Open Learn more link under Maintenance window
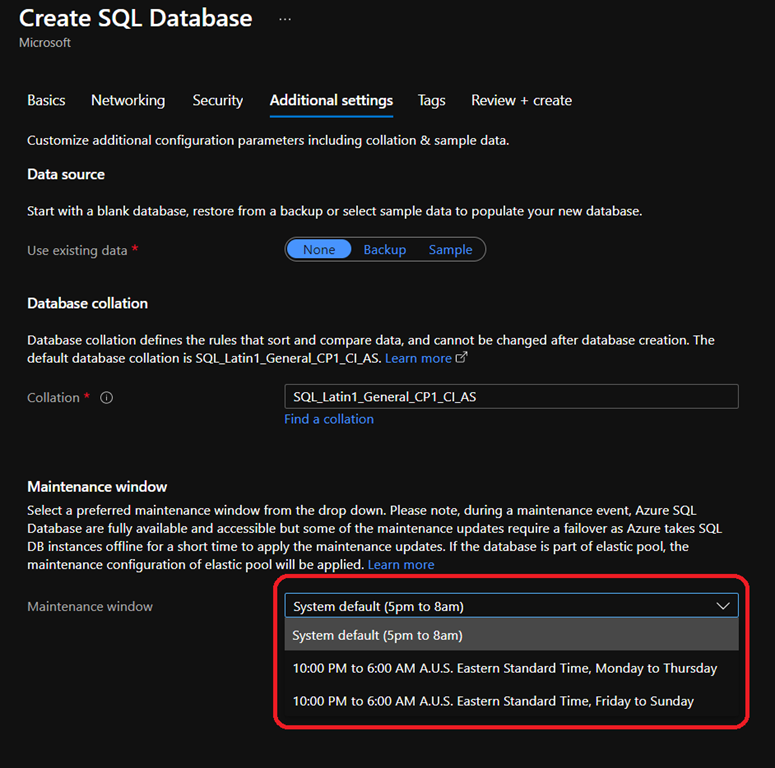This screenshot has height=768, width=775. click(x=401, y=565)
